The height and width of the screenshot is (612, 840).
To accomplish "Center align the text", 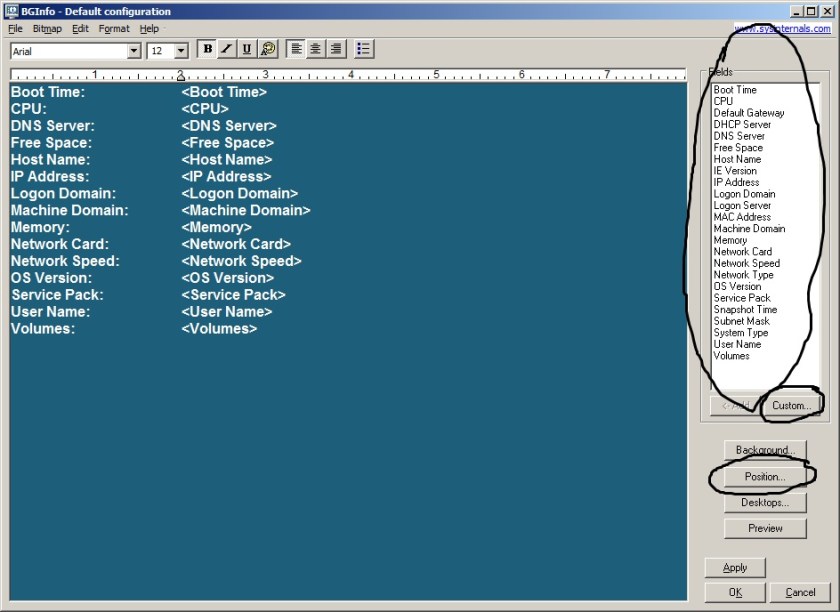I will tap(316, 49).
